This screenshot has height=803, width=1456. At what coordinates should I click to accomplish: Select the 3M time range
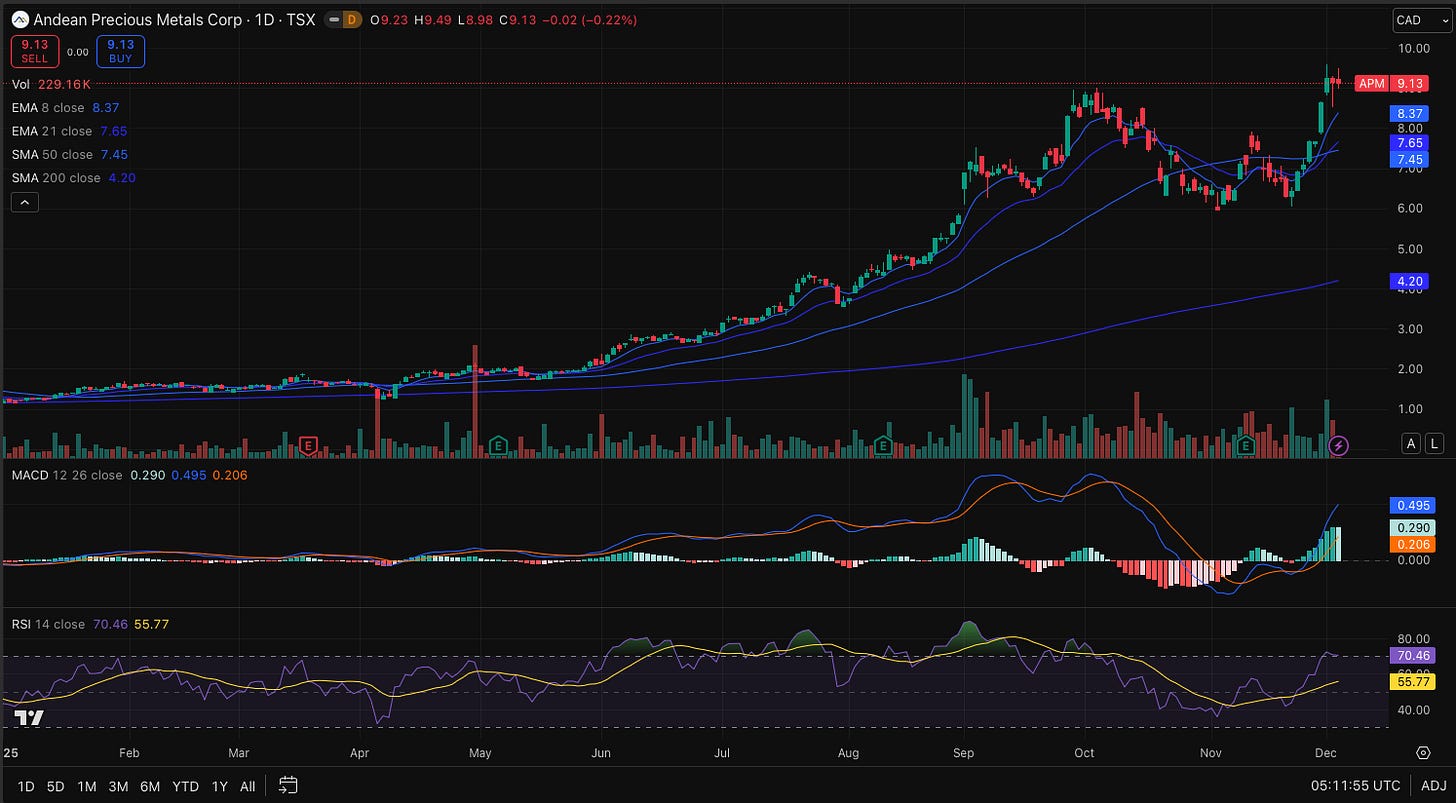click(x=118, y=786)
